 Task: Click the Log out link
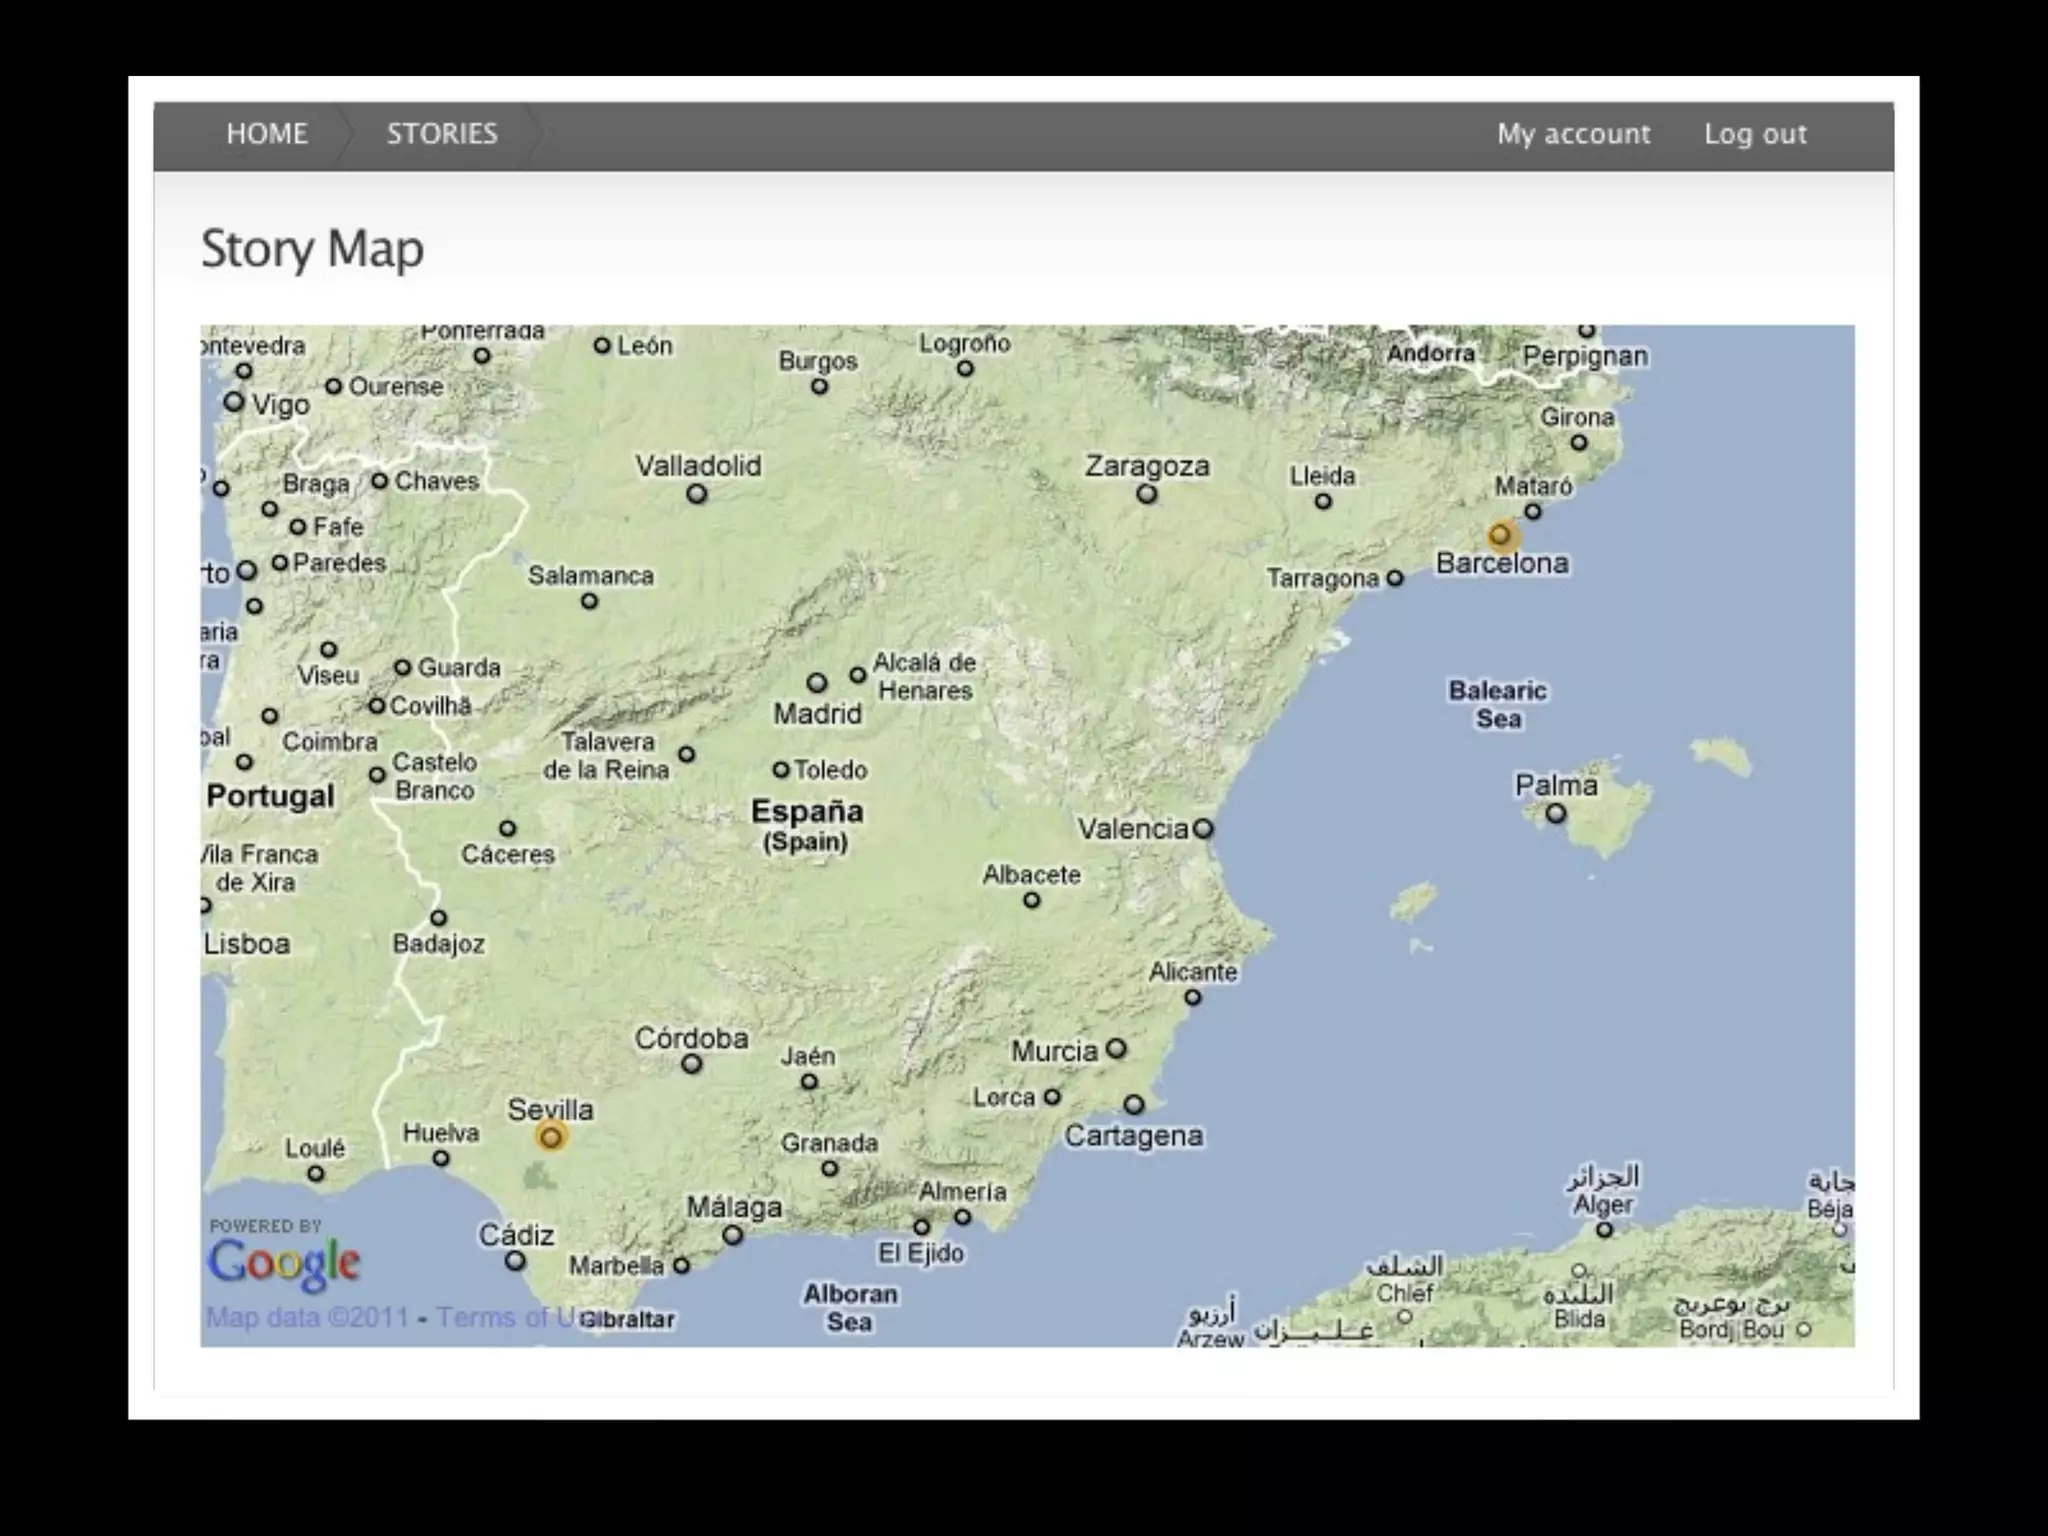pyautogui.click(x=1755, y=134)
